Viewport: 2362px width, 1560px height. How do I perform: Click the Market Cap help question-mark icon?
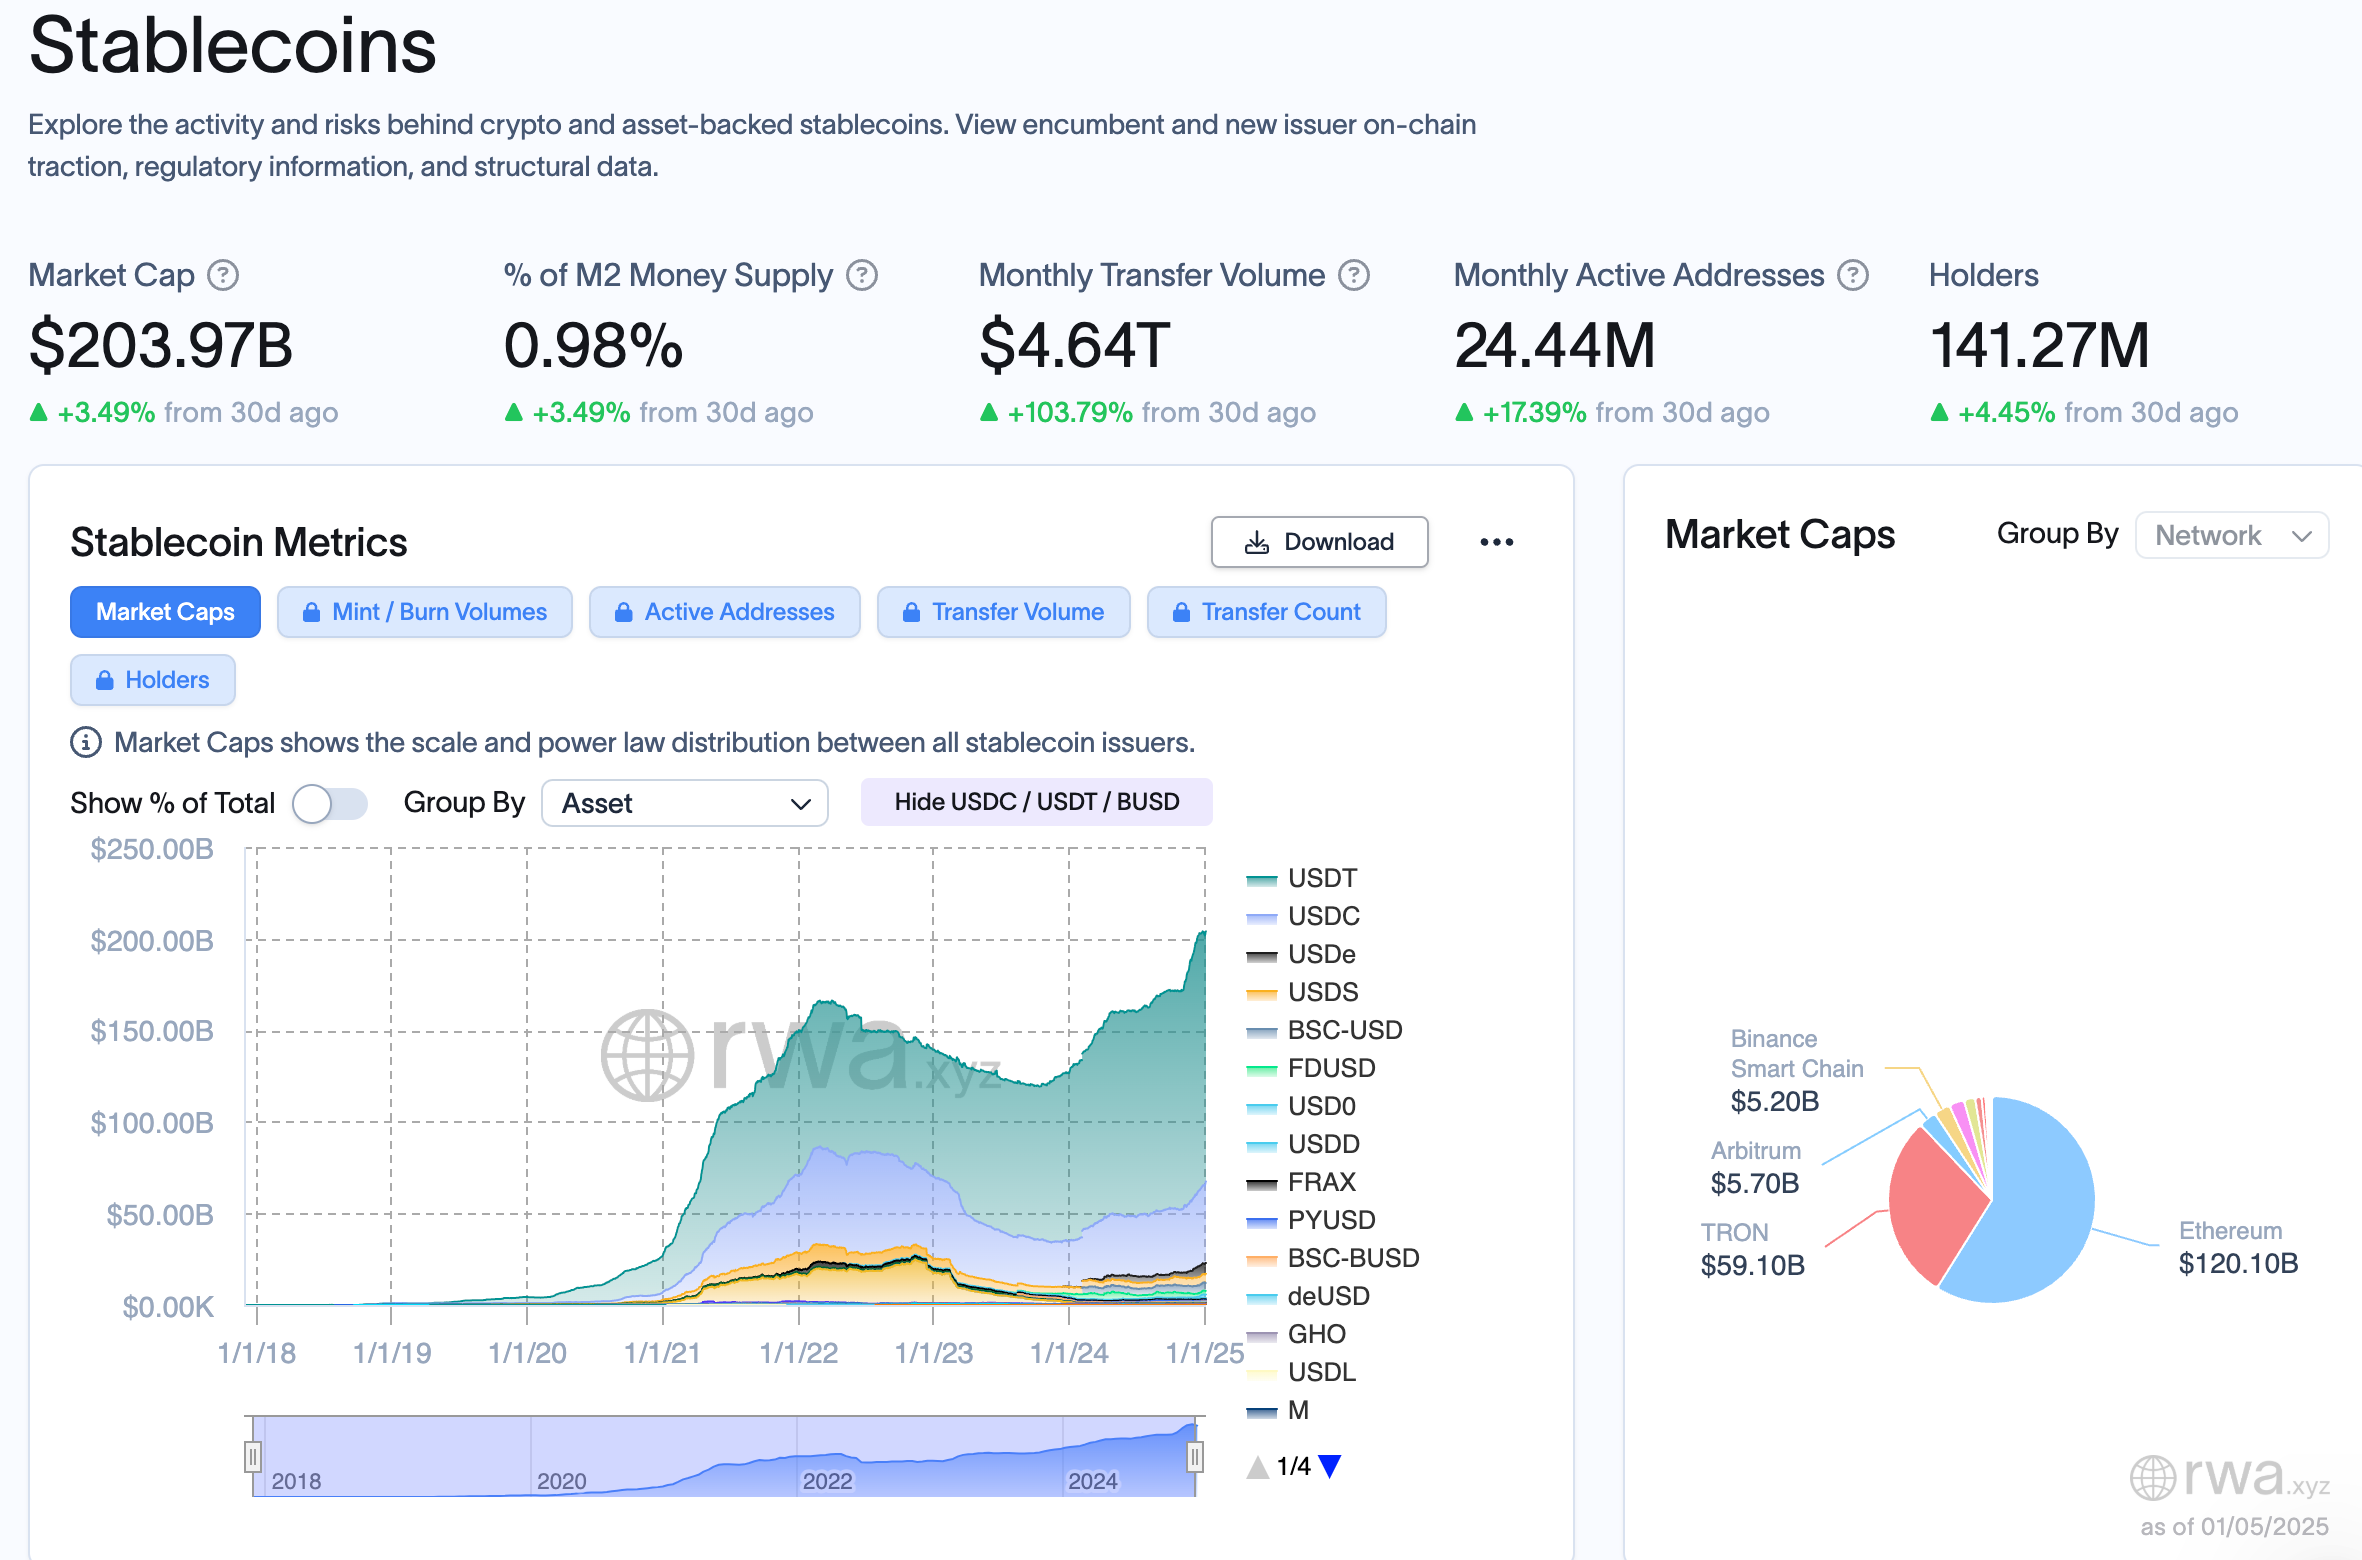[x=222, y=275]
